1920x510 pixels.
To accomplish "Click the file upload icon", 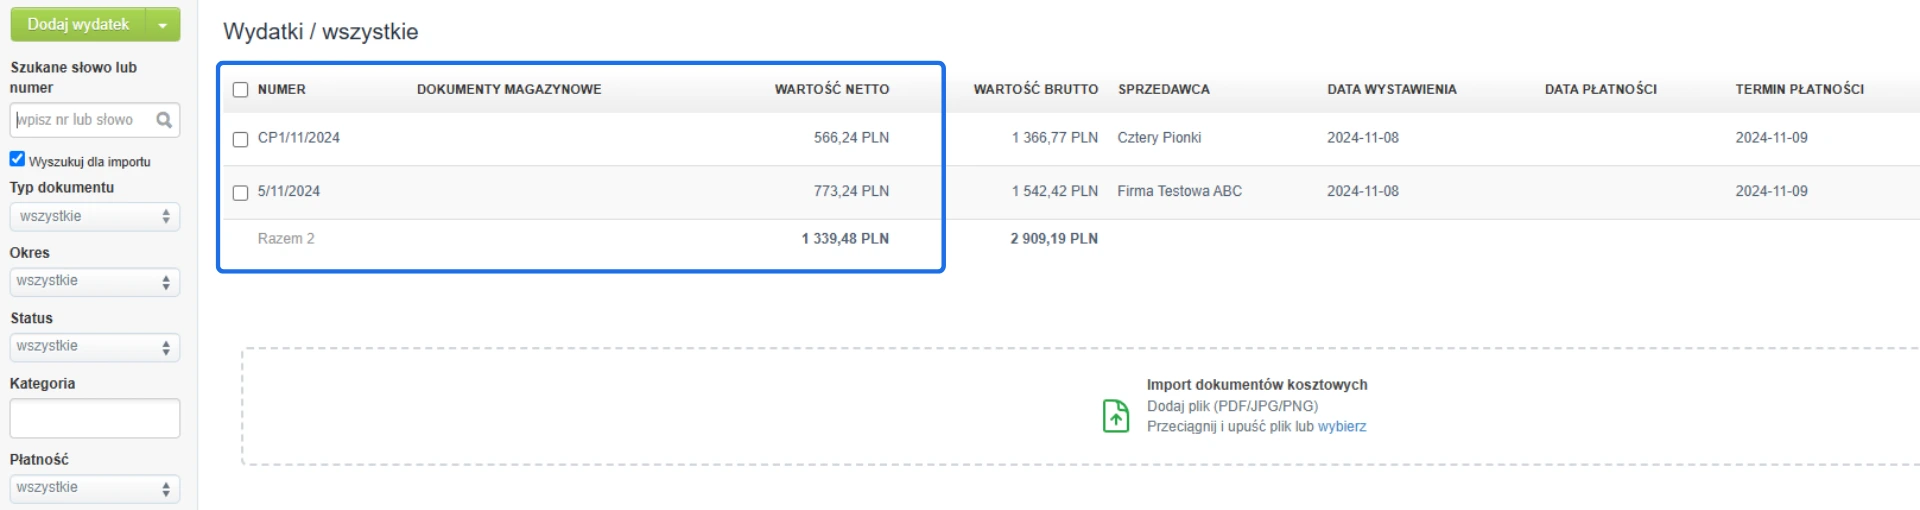I will tap(1116, 416).
